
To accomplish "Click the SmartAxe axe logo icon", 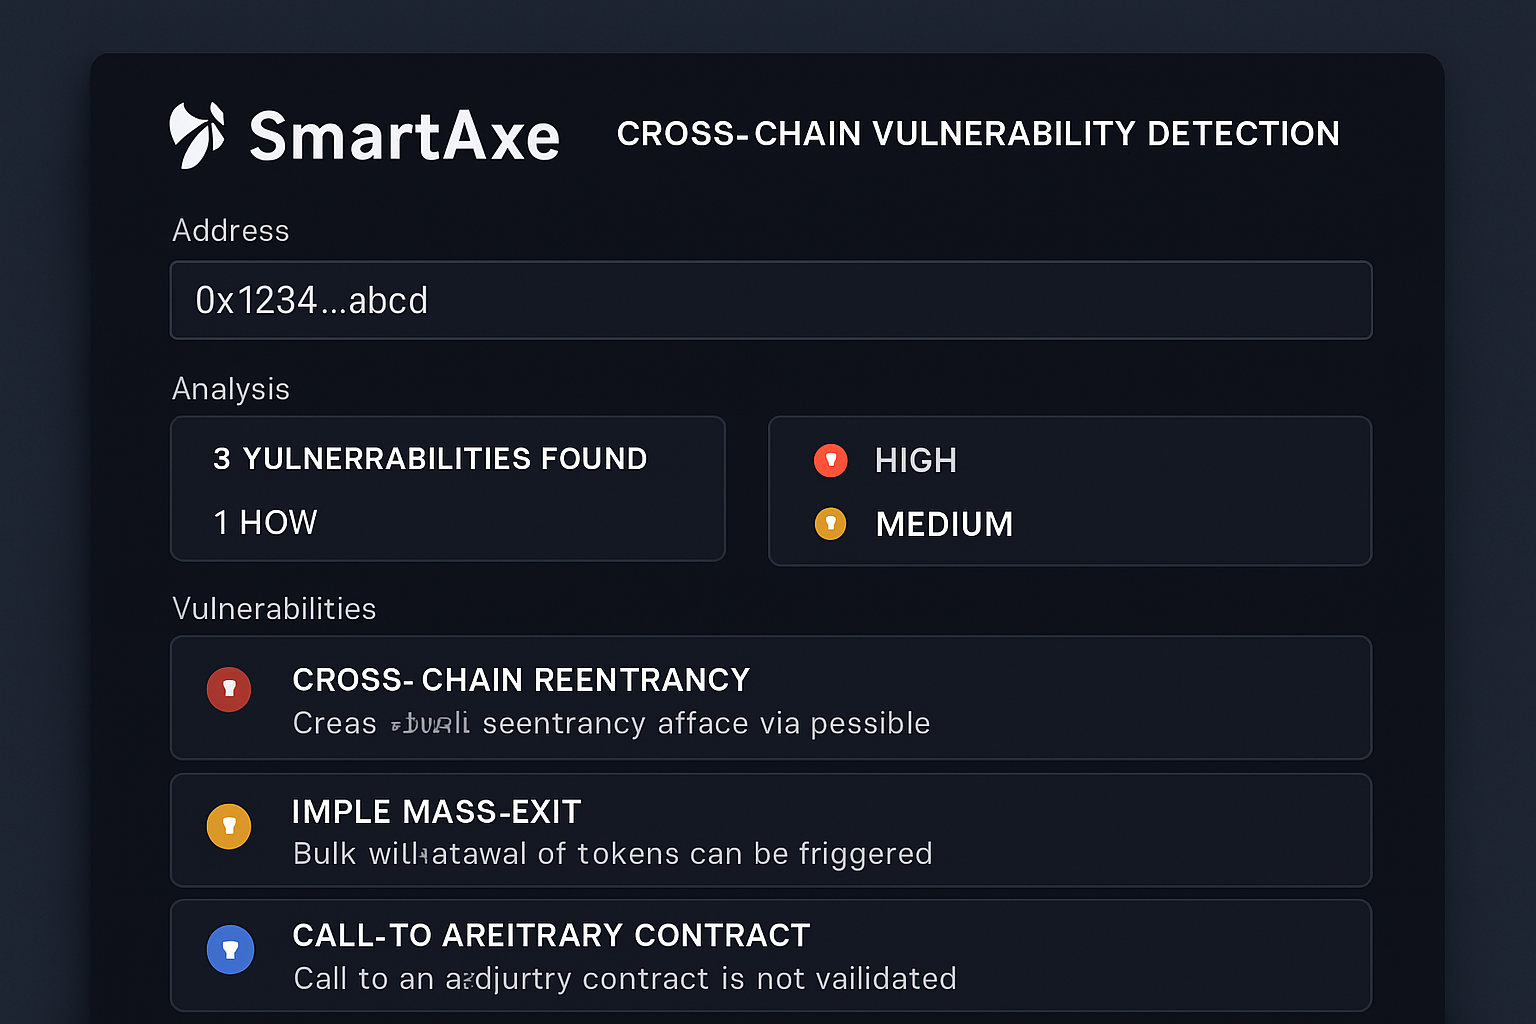I will tap(197, 134).
